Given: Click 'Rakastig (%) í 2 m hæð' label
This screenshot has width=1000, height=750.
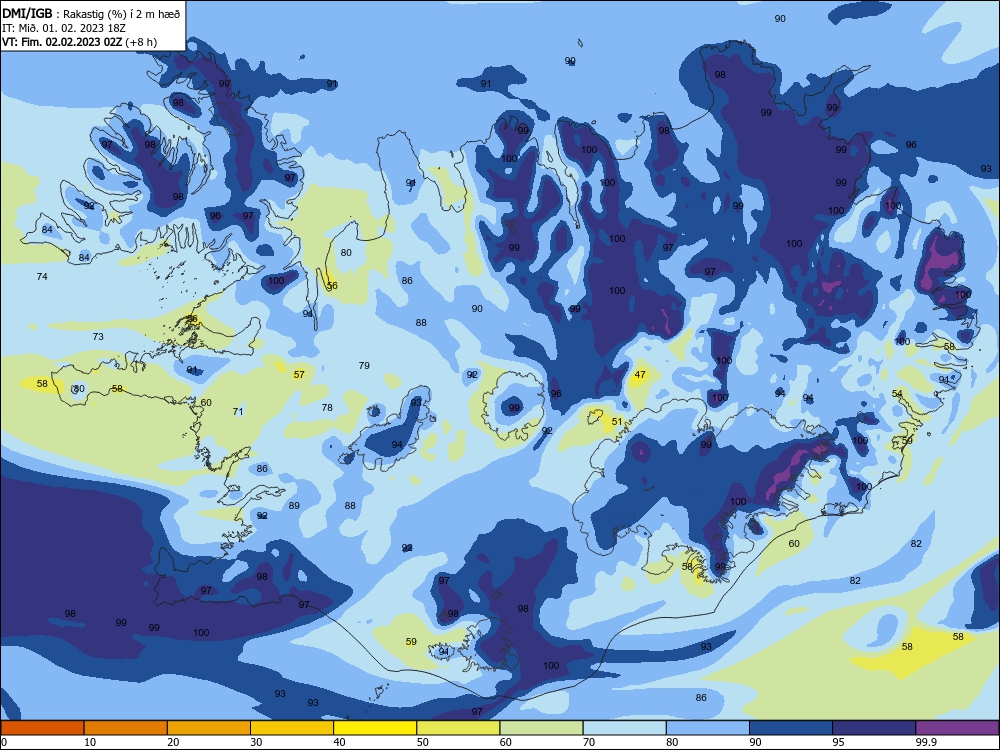Looking at the screenshot, I should click(122, 14).
